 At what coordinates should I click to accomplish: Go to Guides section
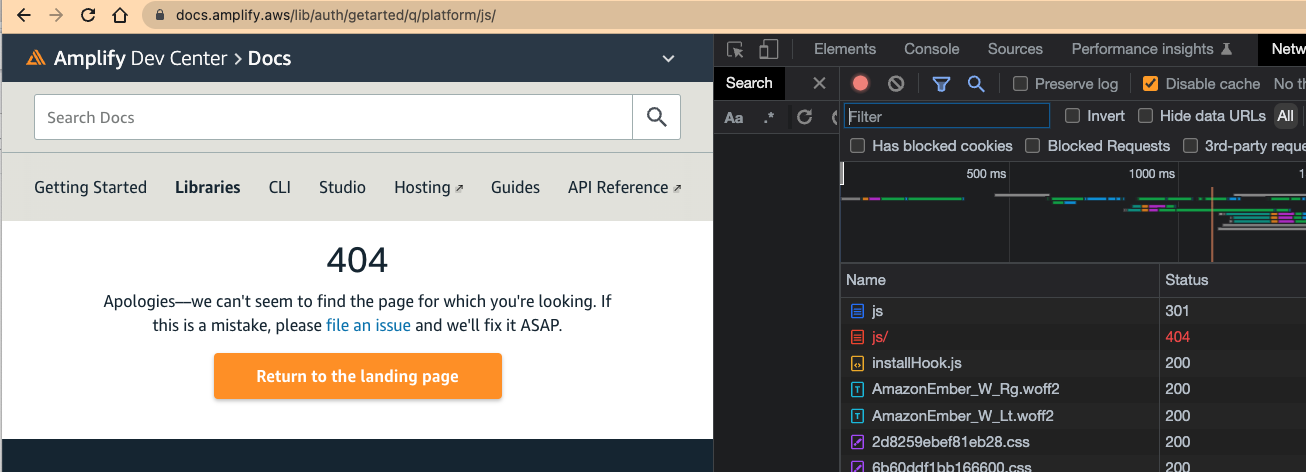point(515,187)
